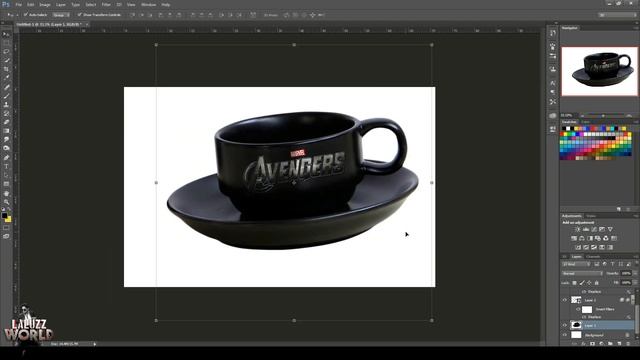Click the Layer 1 cup thumbnail
The width and height of the screenshot is (640, 360).
(576, 325)
